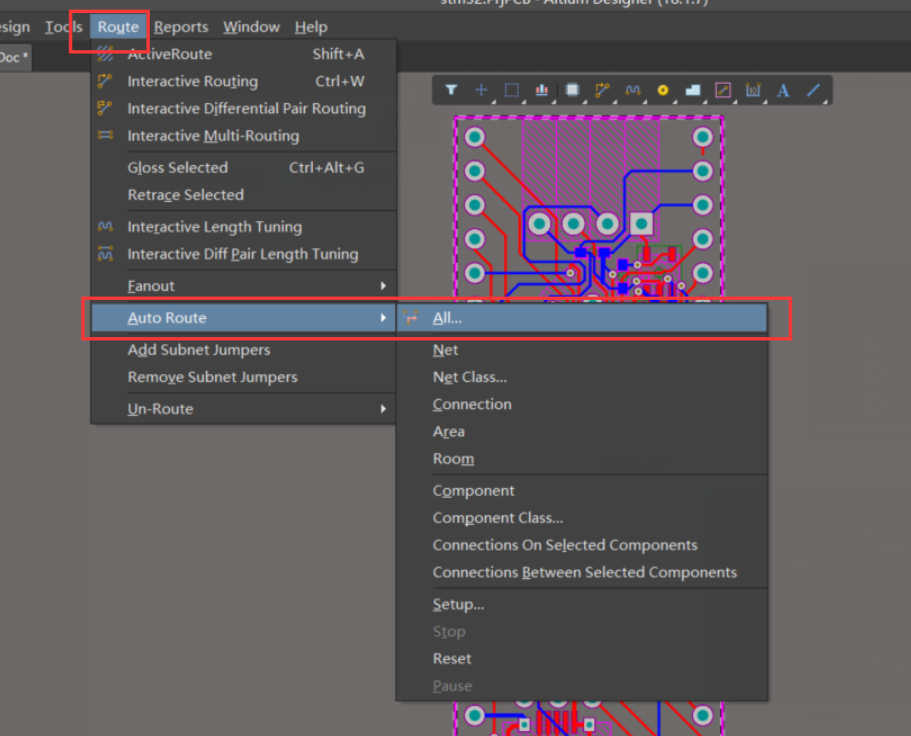Expand the Auto Route submenu
The height and width of the screenshot is (736, 911).
point(243,318)
